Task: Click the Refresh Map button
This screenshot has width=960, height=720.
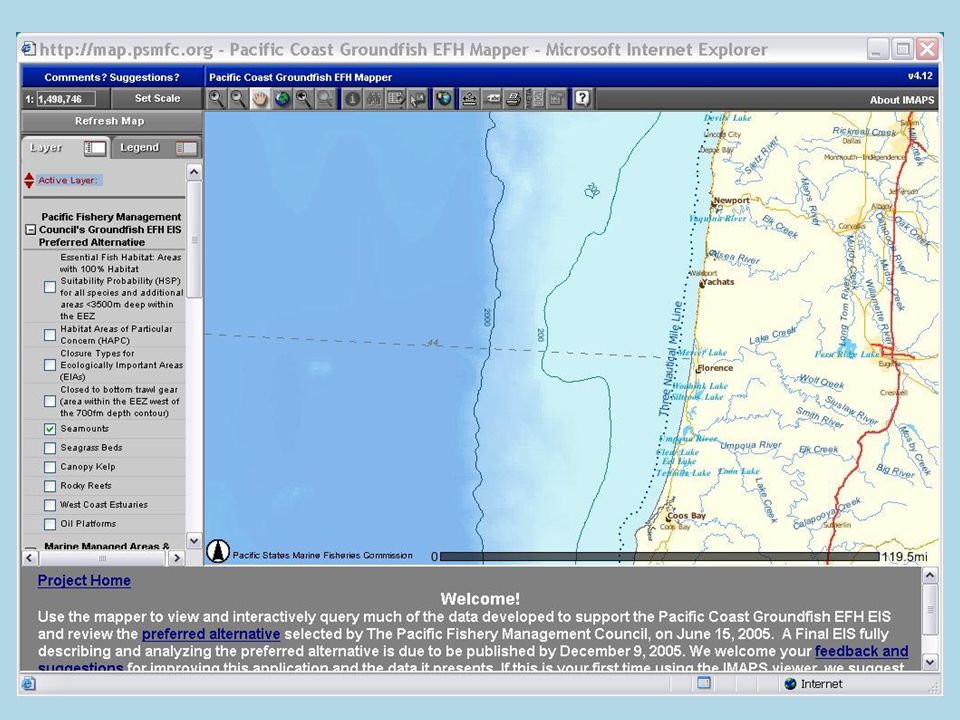Action: (x=110, y=121)
